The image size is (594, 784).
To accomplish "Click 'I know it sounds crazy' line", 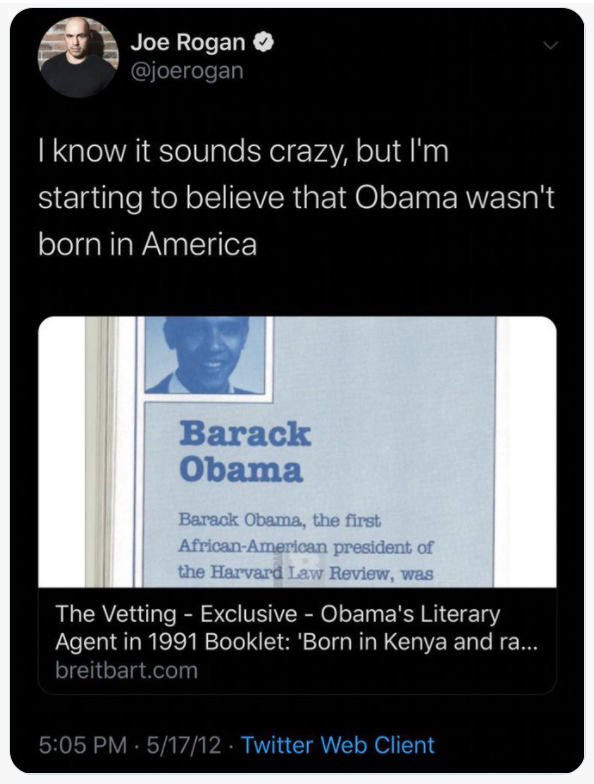I will [x=243, y=151].
